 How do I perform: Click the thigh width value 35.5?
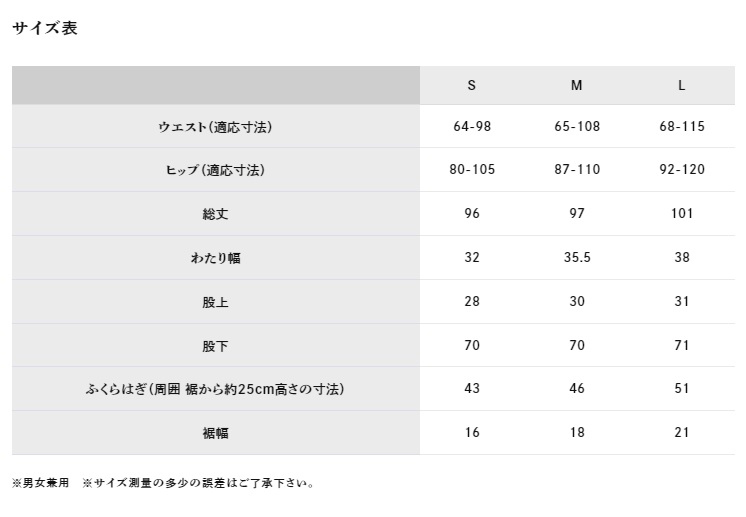coord(577,258)
